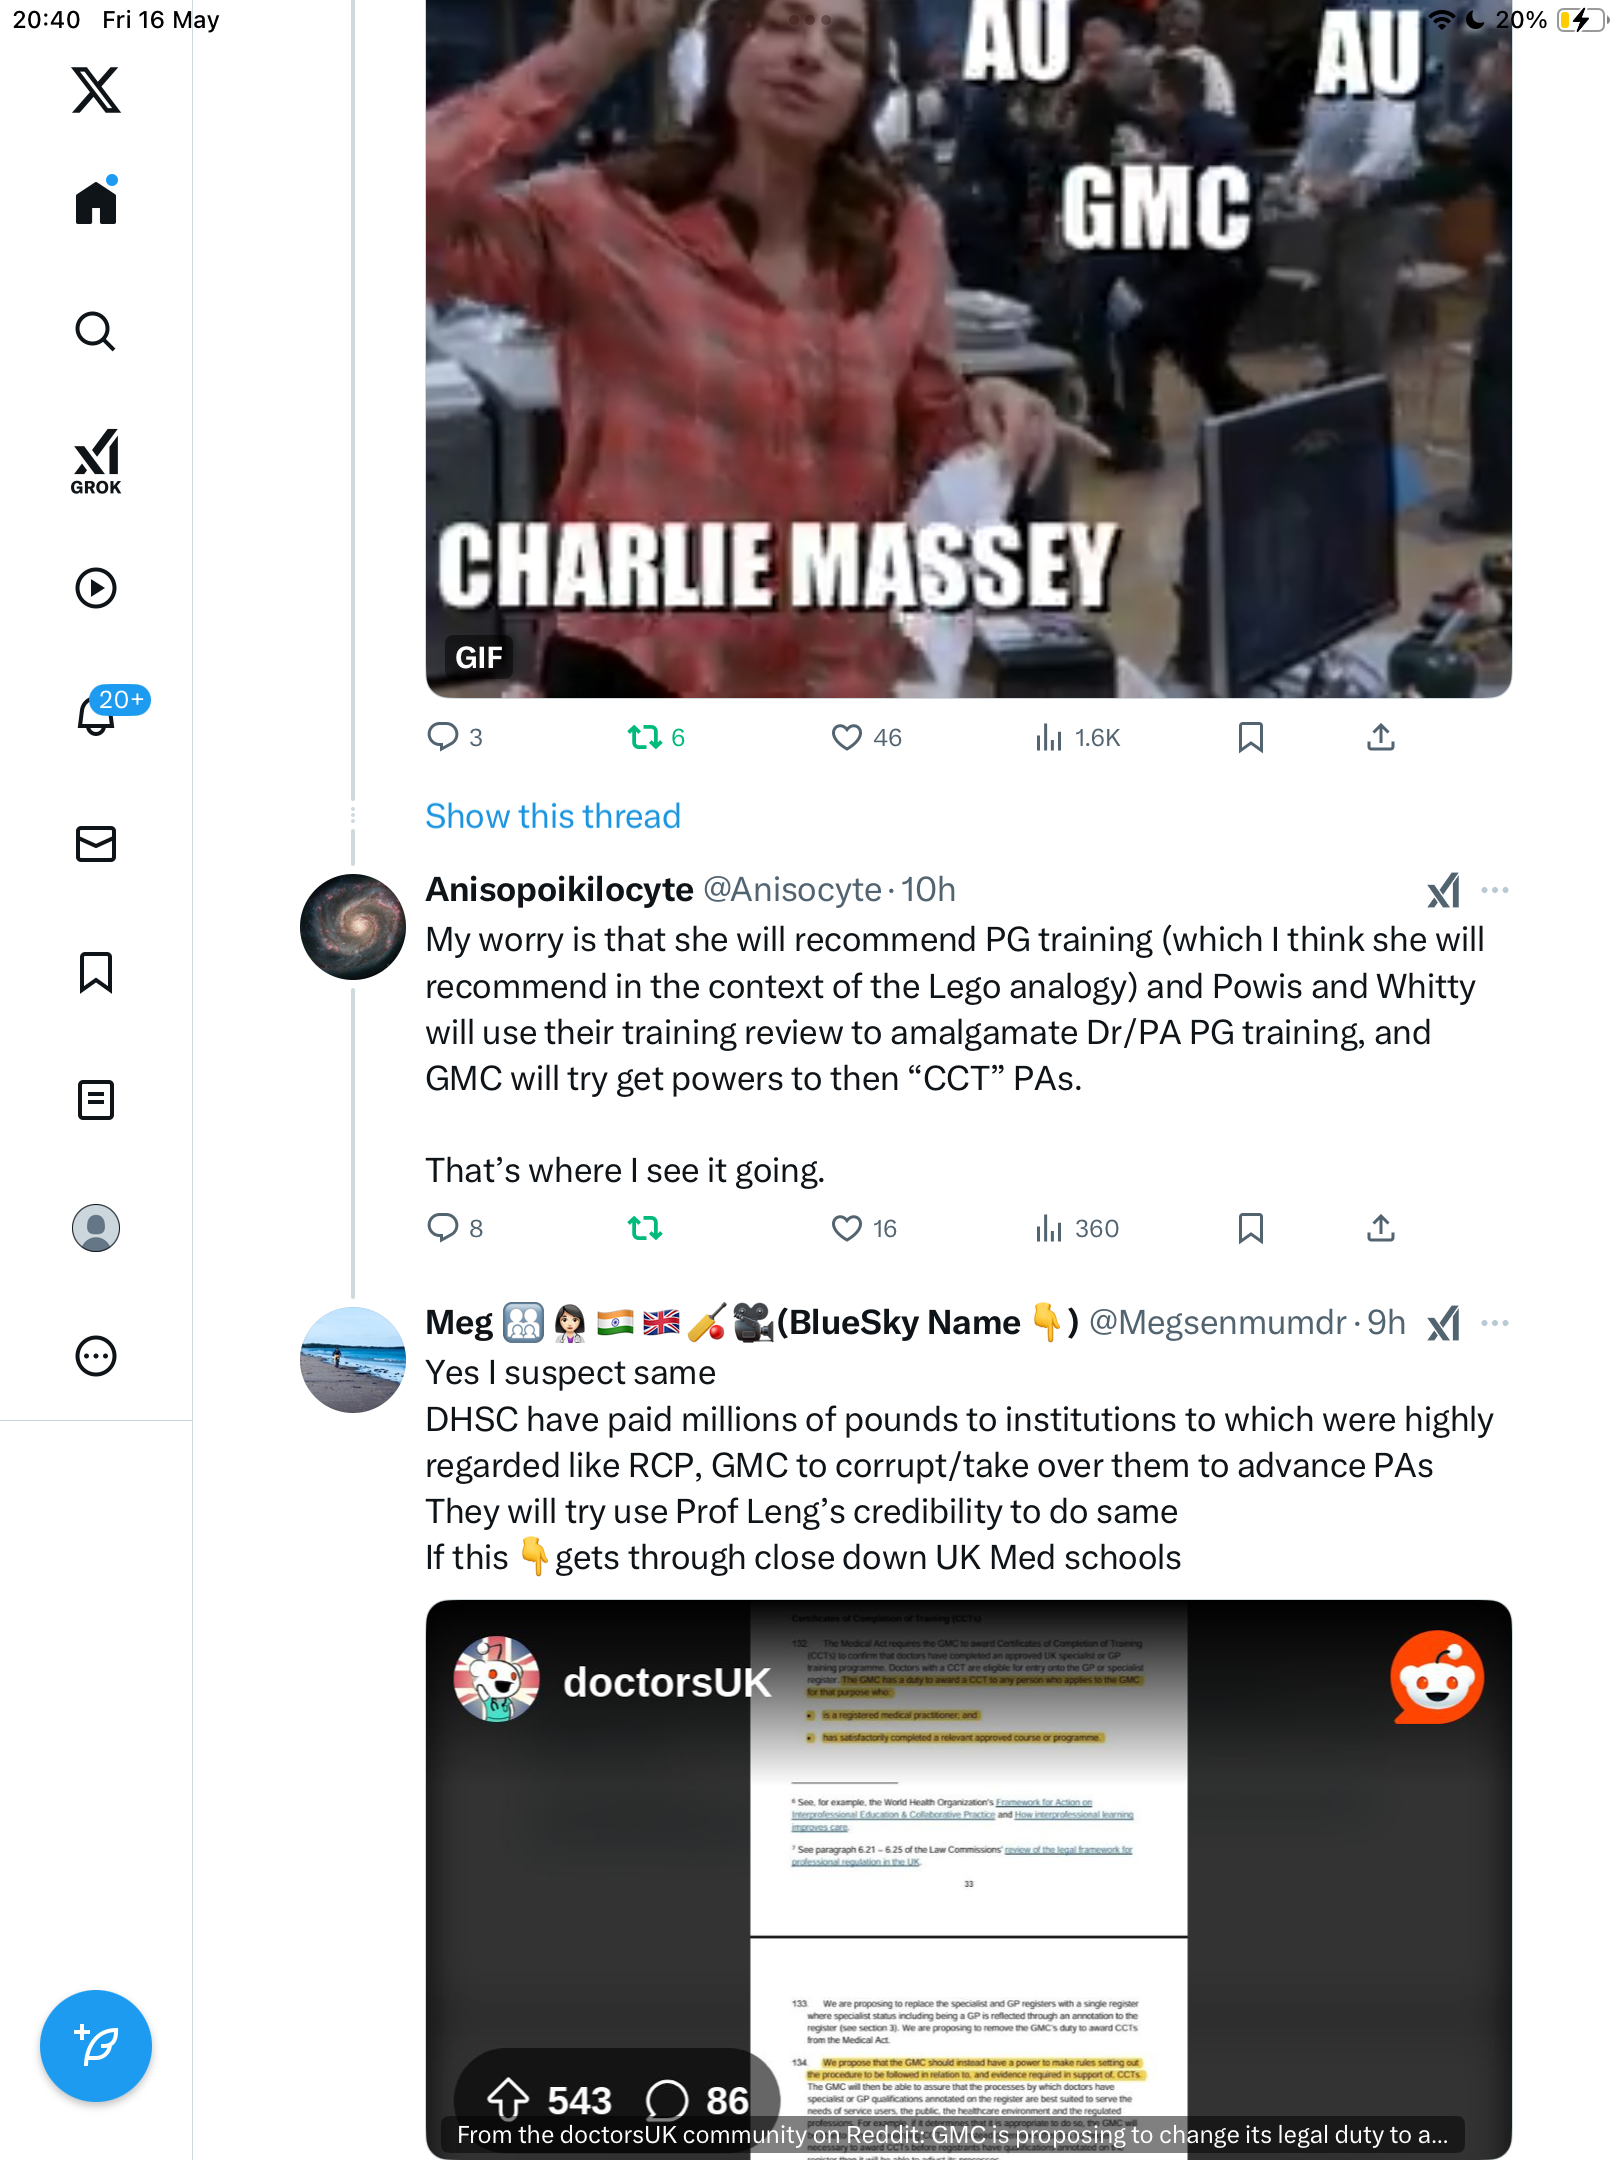Screen dimensions: 1620x2160
Task: Open Notifications bell with 20+ badge
Action: (96, 714)
